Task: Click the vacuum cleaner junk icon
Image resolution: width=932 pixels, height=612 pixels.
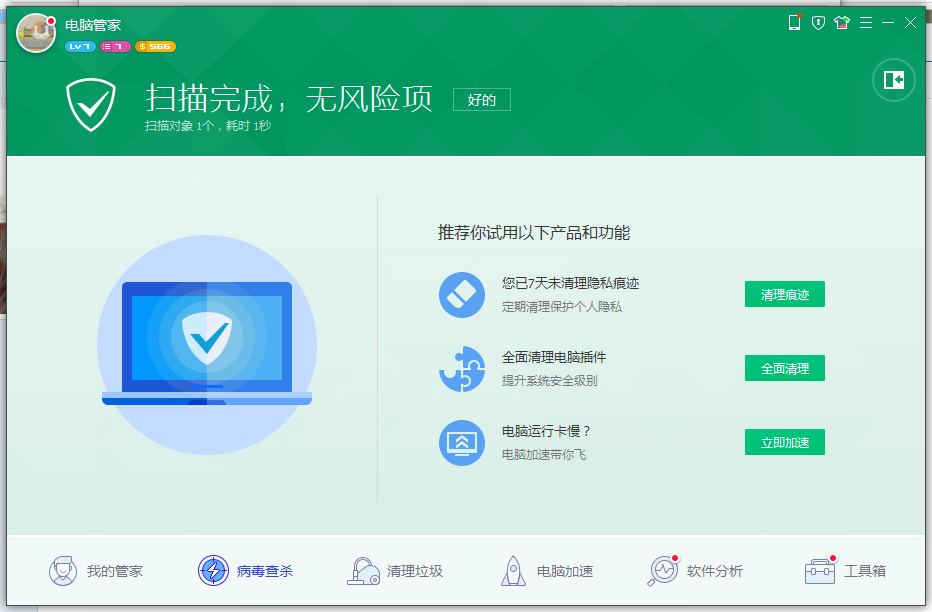Action: (x=363, y=571)
